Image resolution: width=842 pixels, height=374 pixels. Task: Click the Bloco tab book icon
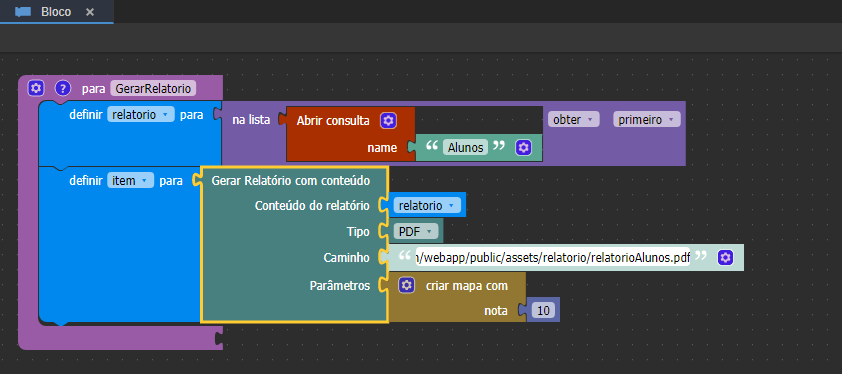pos(23,12)
